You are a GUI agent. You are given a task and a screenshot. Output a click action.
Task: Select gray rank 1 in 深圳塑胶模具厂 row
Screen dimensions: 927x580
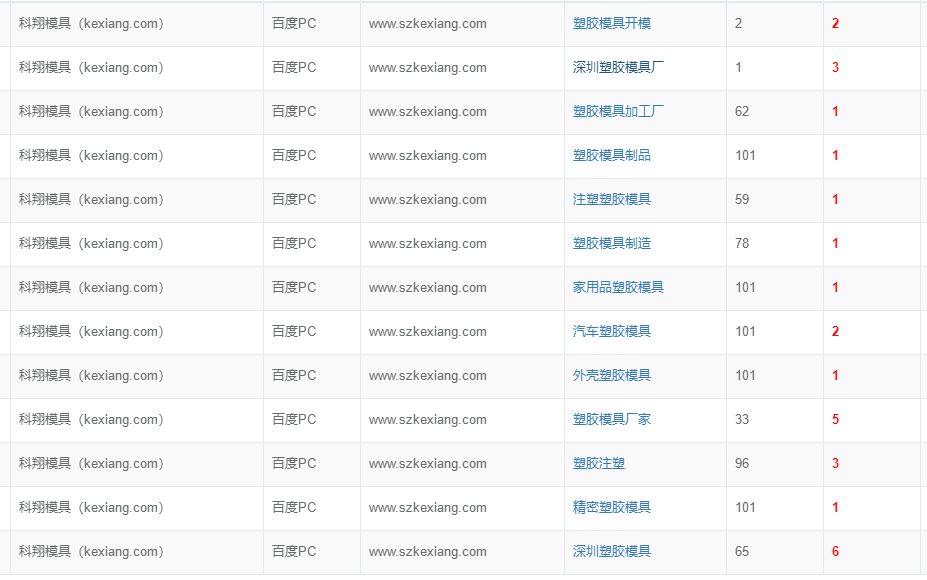(x=738, y=67)
